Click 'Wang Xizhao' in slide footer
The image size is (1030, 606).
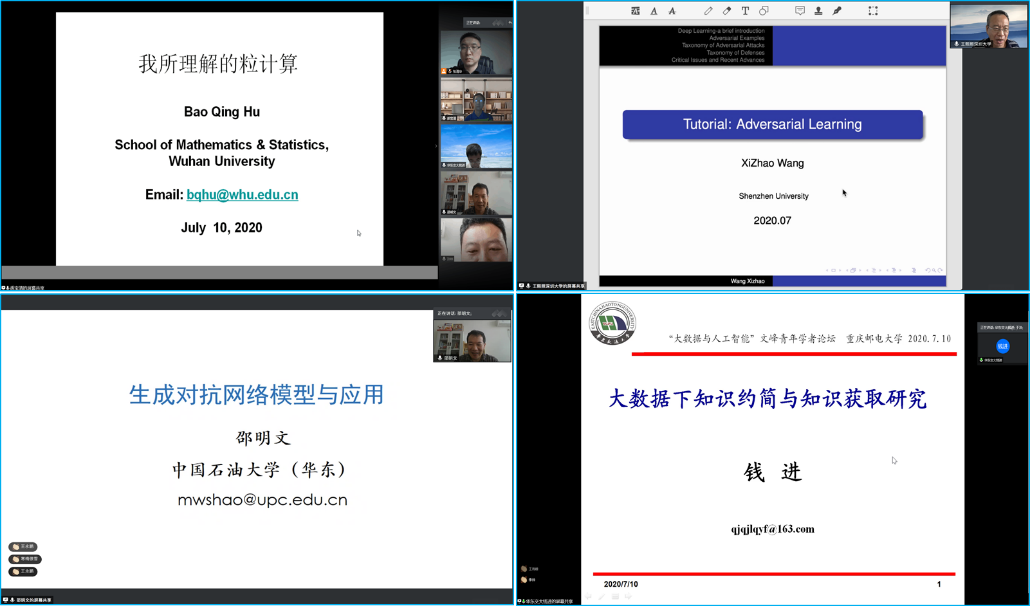point(748,281)
